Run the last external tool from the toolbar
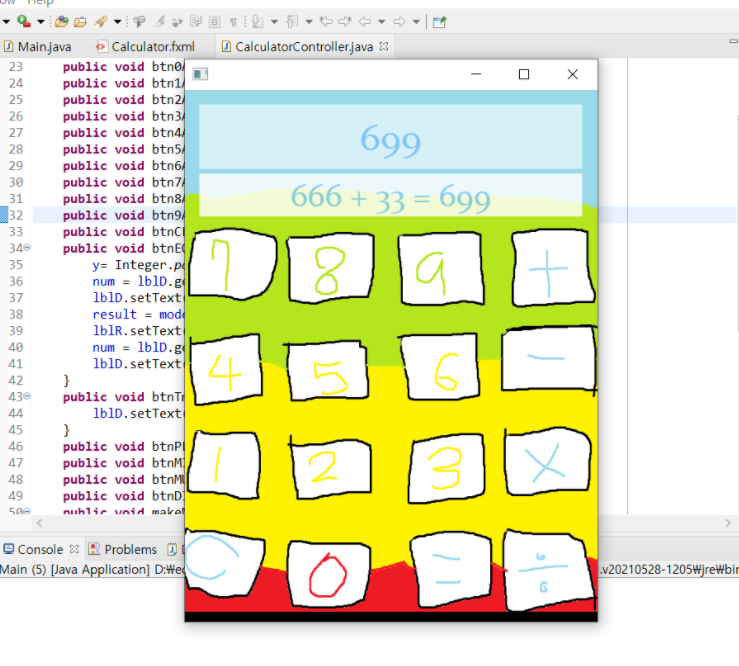Screen dimensions: 739x666 [24, 21]
